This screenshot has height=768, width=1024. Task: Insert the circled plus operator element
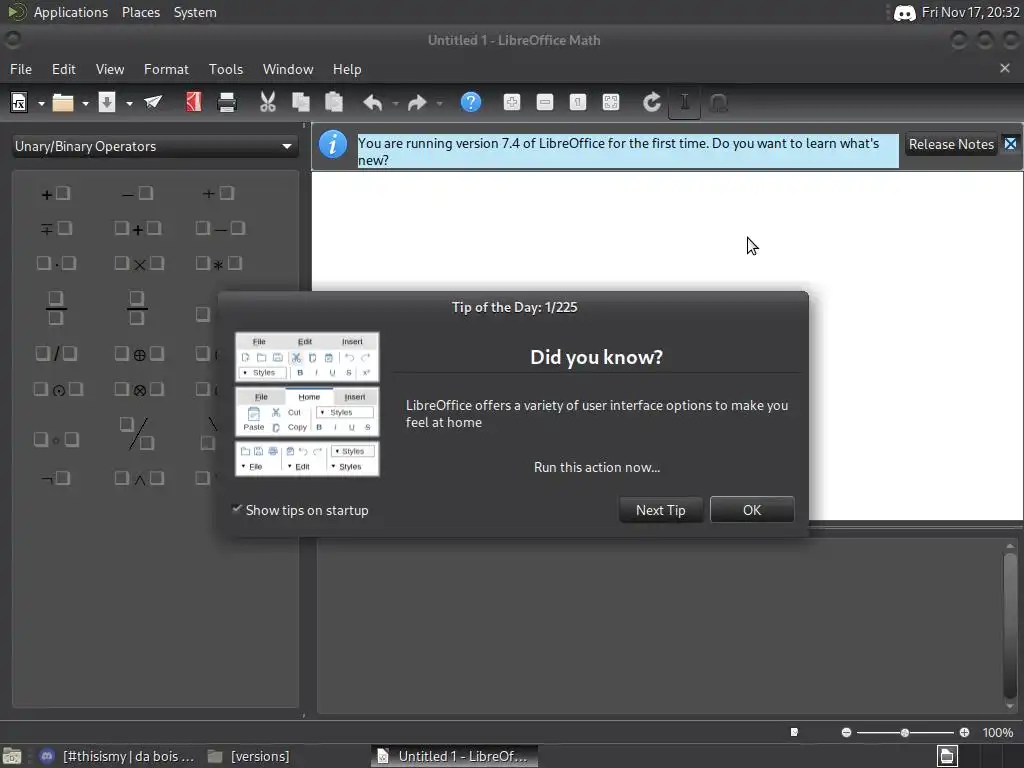(x=138, y=354)
